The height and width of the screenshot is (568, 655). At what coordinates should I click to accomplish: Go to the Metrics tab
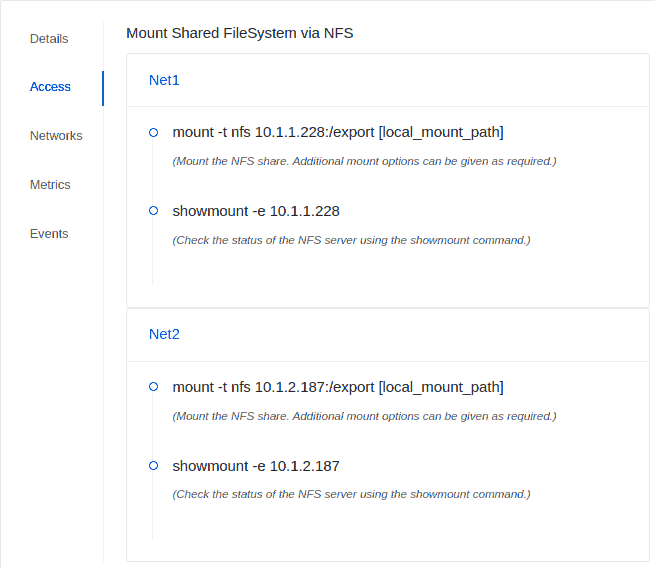click(x=50, y=185)
